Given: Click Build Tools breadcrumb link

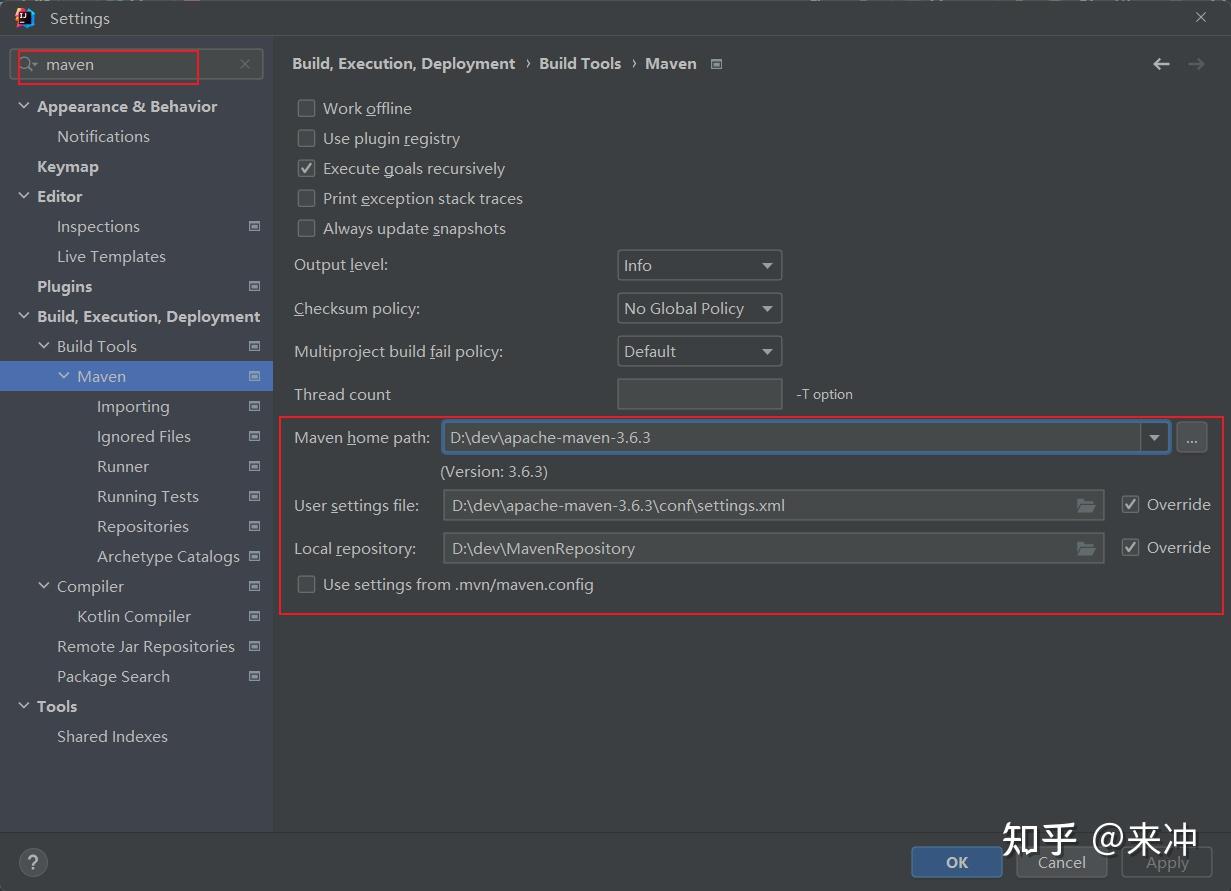Looking at the screenshot, I should point(580,63).
